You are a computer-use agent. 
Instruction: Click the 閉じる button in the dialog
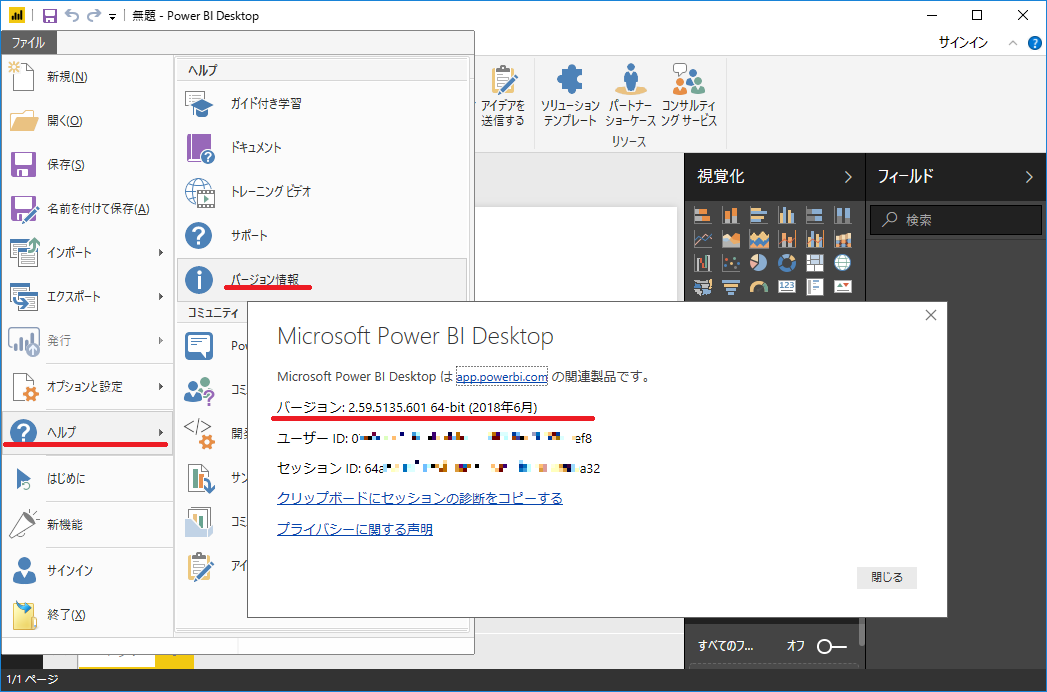[887, 578]
